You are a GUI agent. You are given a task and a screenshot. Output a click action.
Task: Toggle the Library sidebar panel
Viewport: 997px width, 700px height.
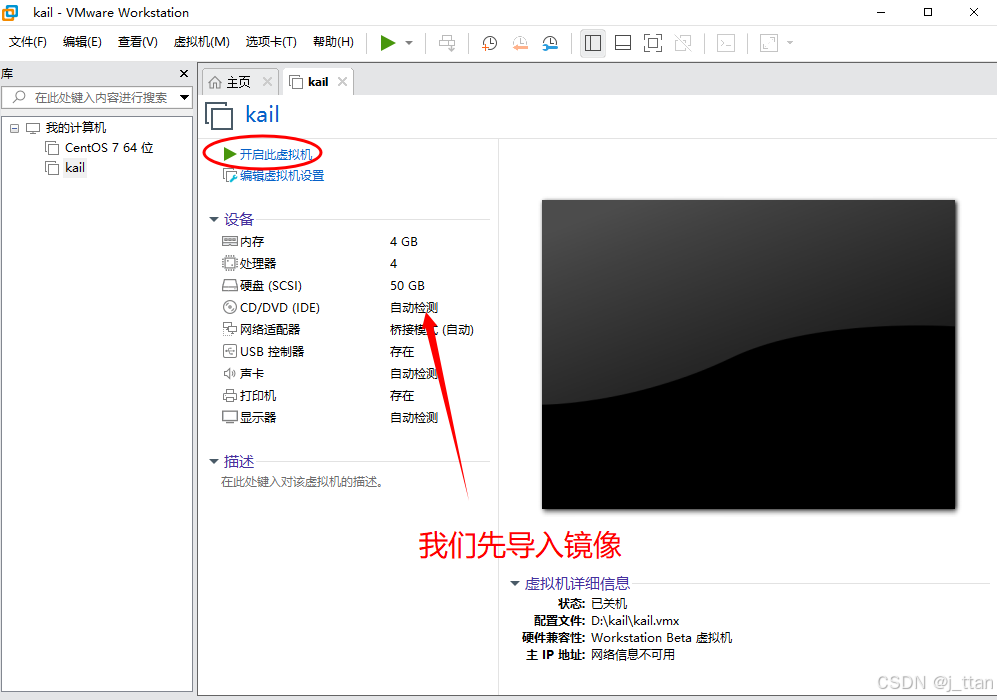coord(592,42)
